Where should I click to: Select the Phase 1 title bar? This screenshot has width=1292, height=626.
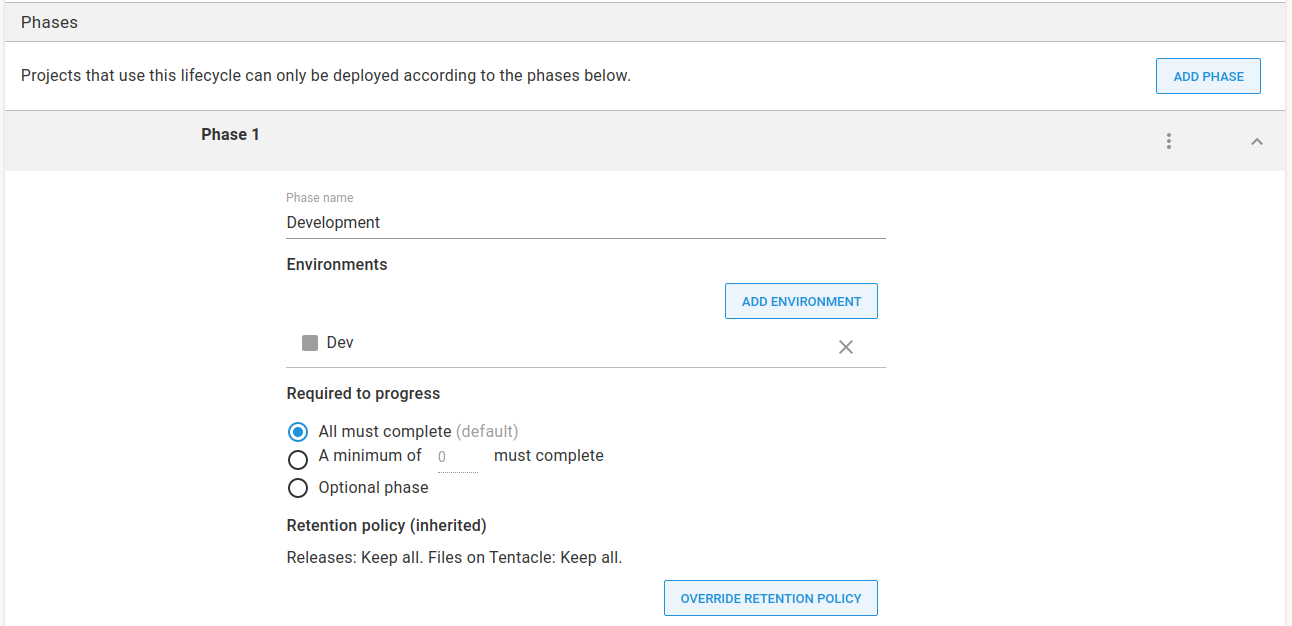tap(230, 133)
